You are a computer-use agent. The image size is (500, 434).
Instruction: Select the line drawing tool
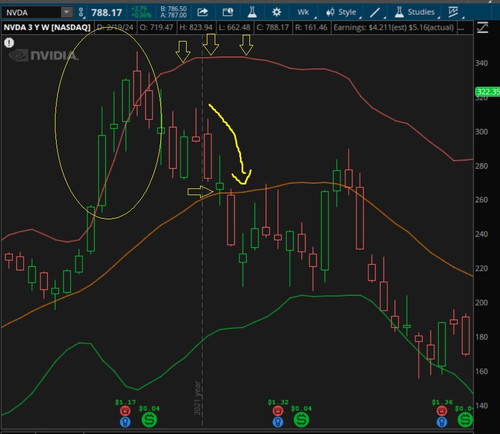point(376,13)
